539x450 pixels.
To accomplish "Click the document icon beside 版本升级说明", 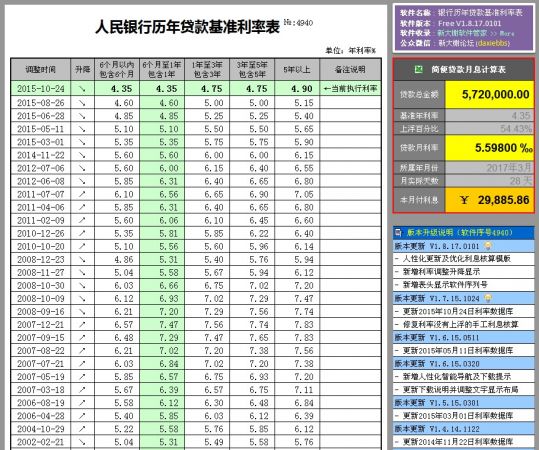I will [x=398, y=233].
